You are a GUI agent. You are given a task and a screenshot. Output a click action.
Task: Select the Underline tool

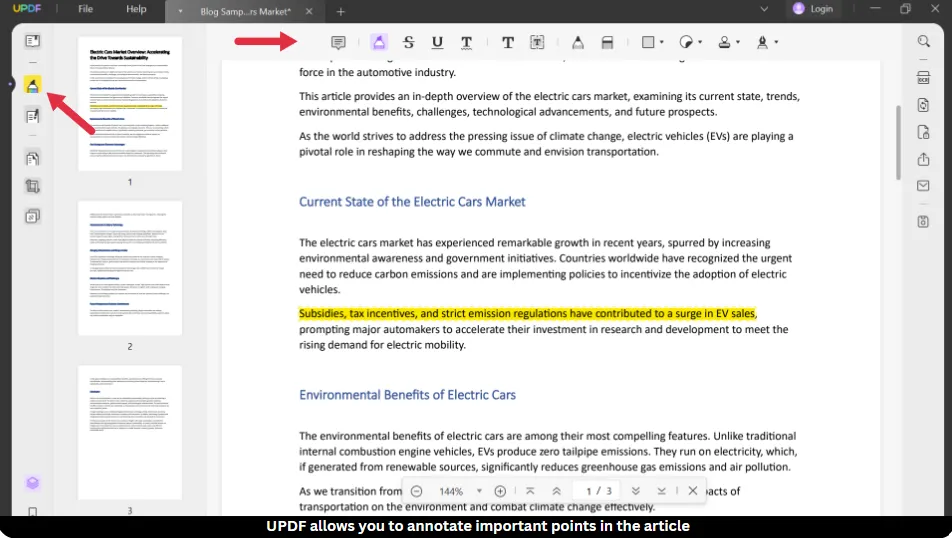[x=437, y=42]
